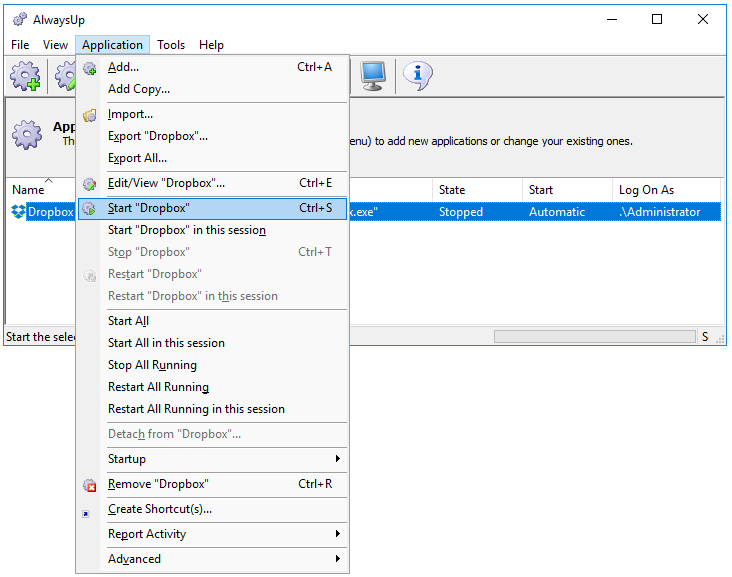The image size is (732, 577).
Task: Choose Edit/View "Dropbox"... entry
Action: (x=212, y=183)
